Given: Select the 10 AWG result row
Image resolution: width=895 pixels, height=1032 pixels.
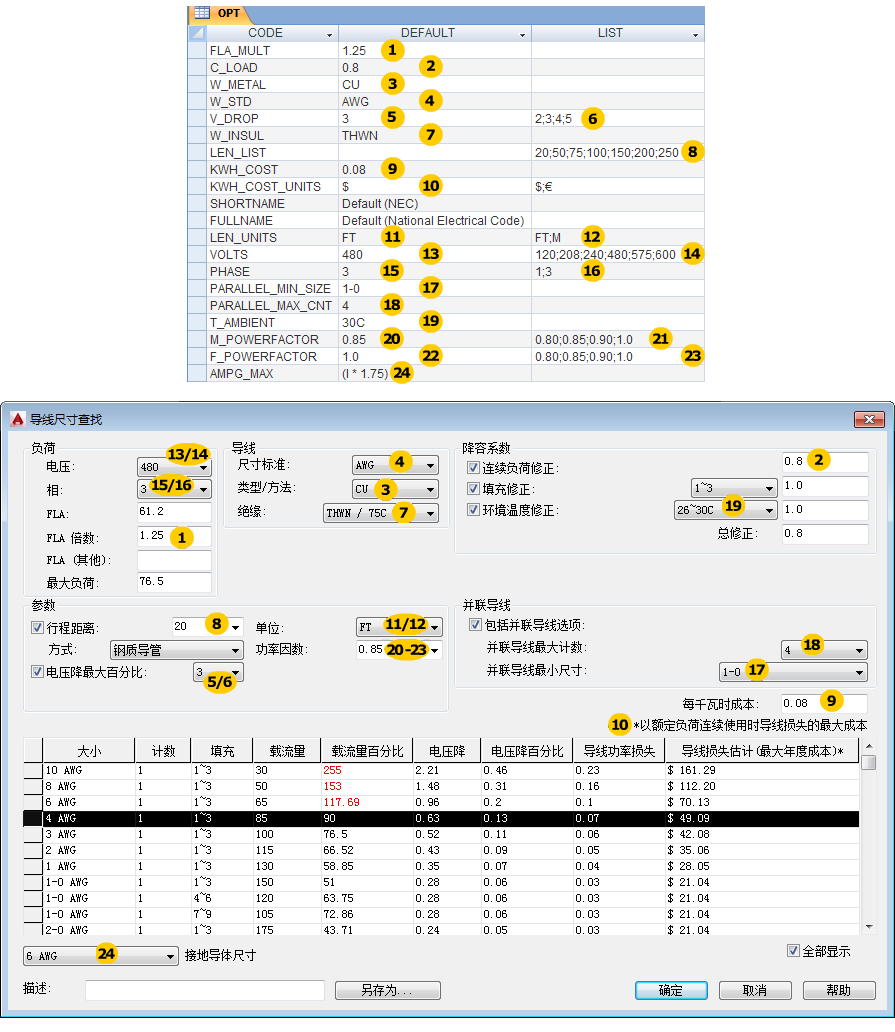Looking at the screenshot, I should (x=441, y=770).
